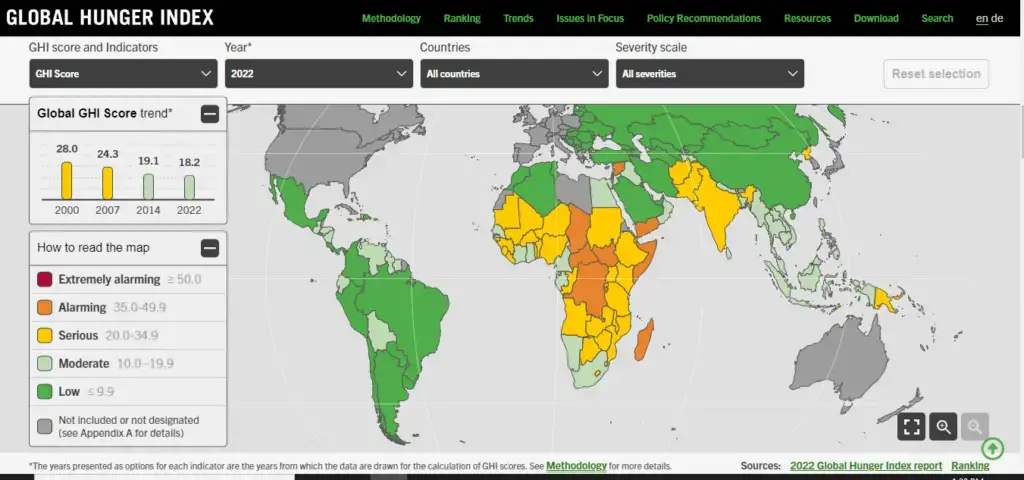1024x480 pixels.
Task: Click the "18.2" value in trend chart
Action: pyautogui.click(x=189, y=162)
